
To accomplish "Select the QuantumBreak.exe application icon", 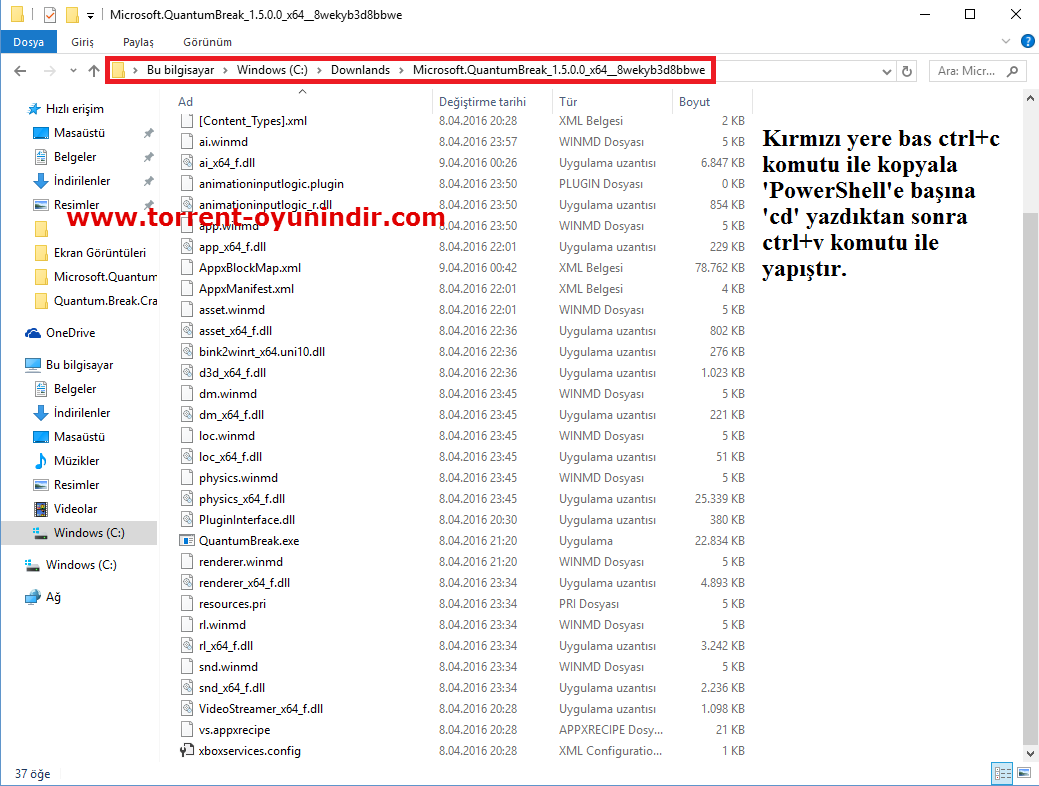I will pyautogui.click(x=187, y=541).
